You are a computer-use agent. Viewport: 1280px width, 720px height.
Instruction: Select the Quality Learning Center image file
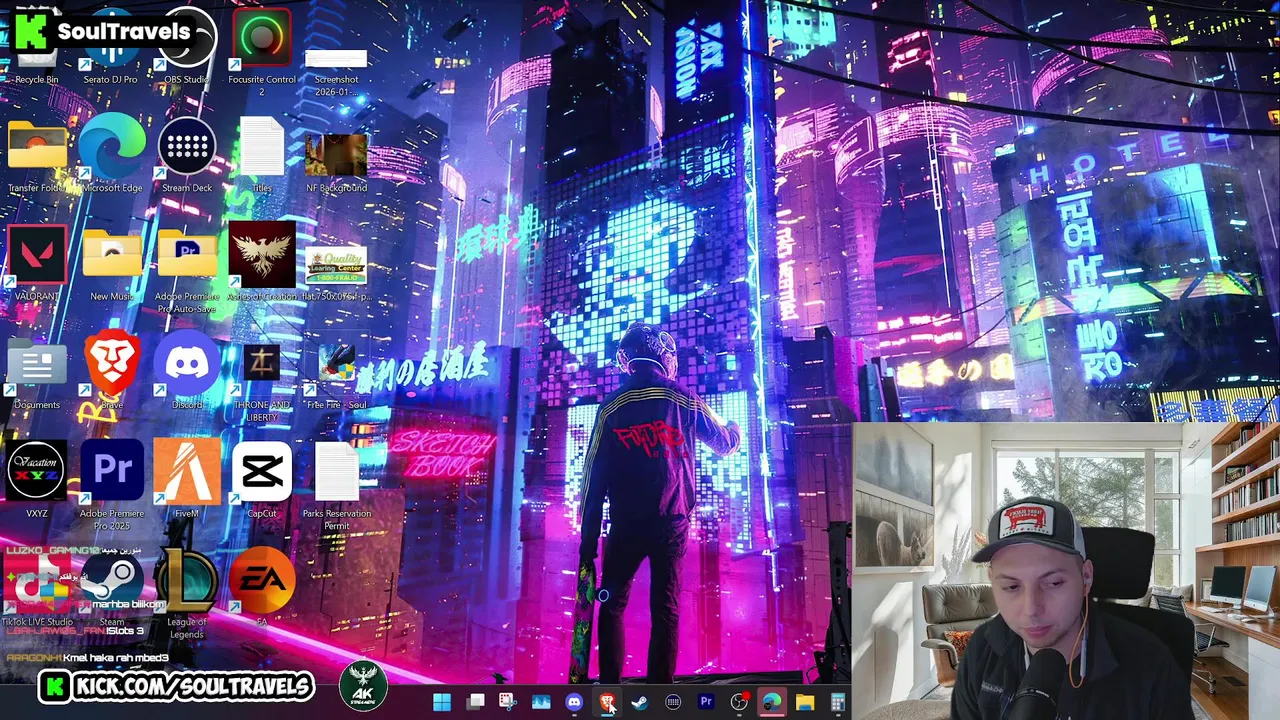[337, 272]
